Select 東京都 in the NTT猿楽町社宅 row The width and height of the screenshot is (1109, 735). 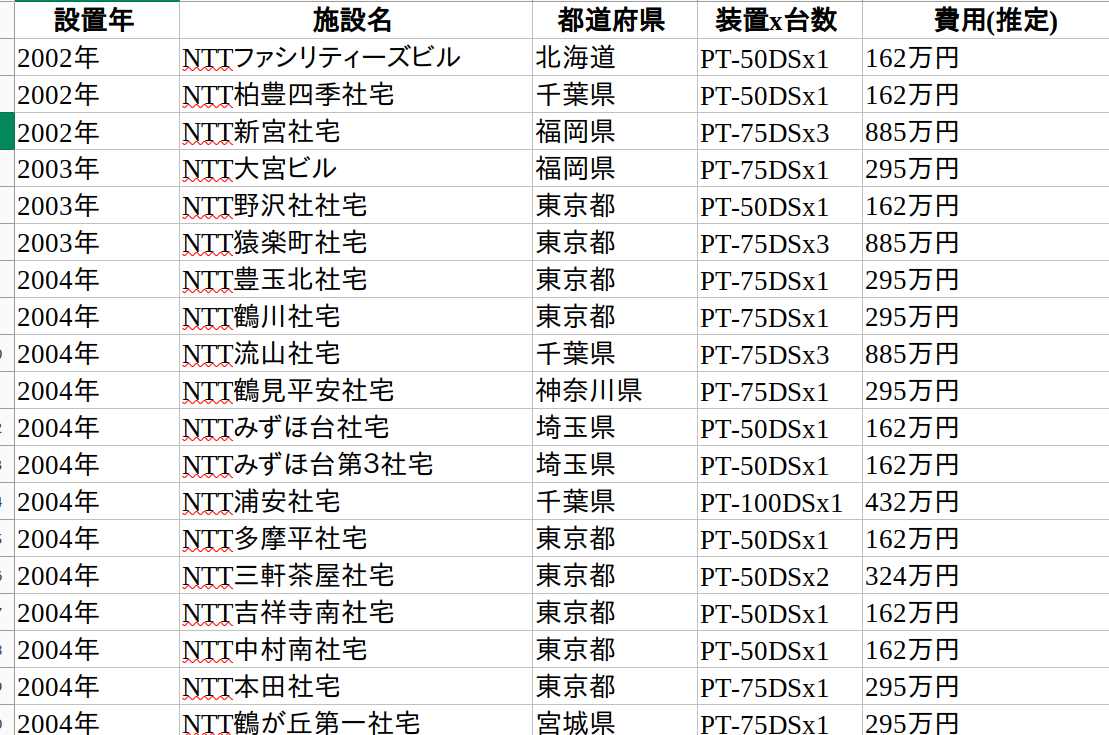(x=615, y=243)
